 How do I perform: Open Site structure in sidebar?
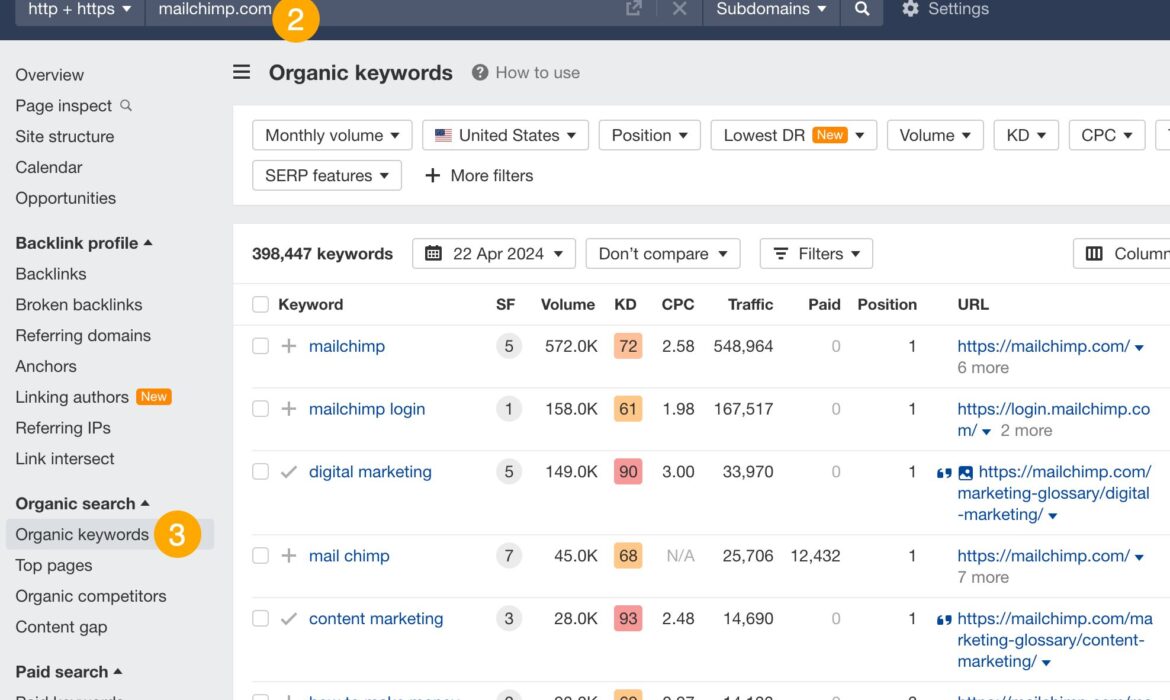click(x=65, y=137)
